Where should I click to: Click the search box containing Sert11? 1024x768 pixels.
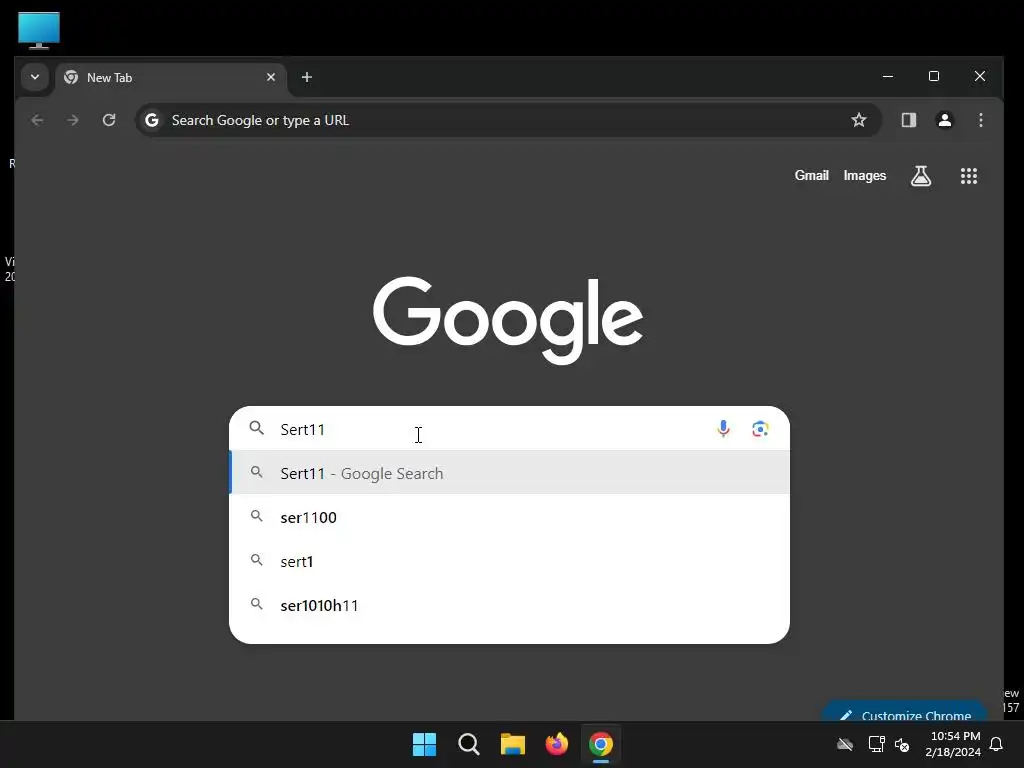(x=509, y=429)
